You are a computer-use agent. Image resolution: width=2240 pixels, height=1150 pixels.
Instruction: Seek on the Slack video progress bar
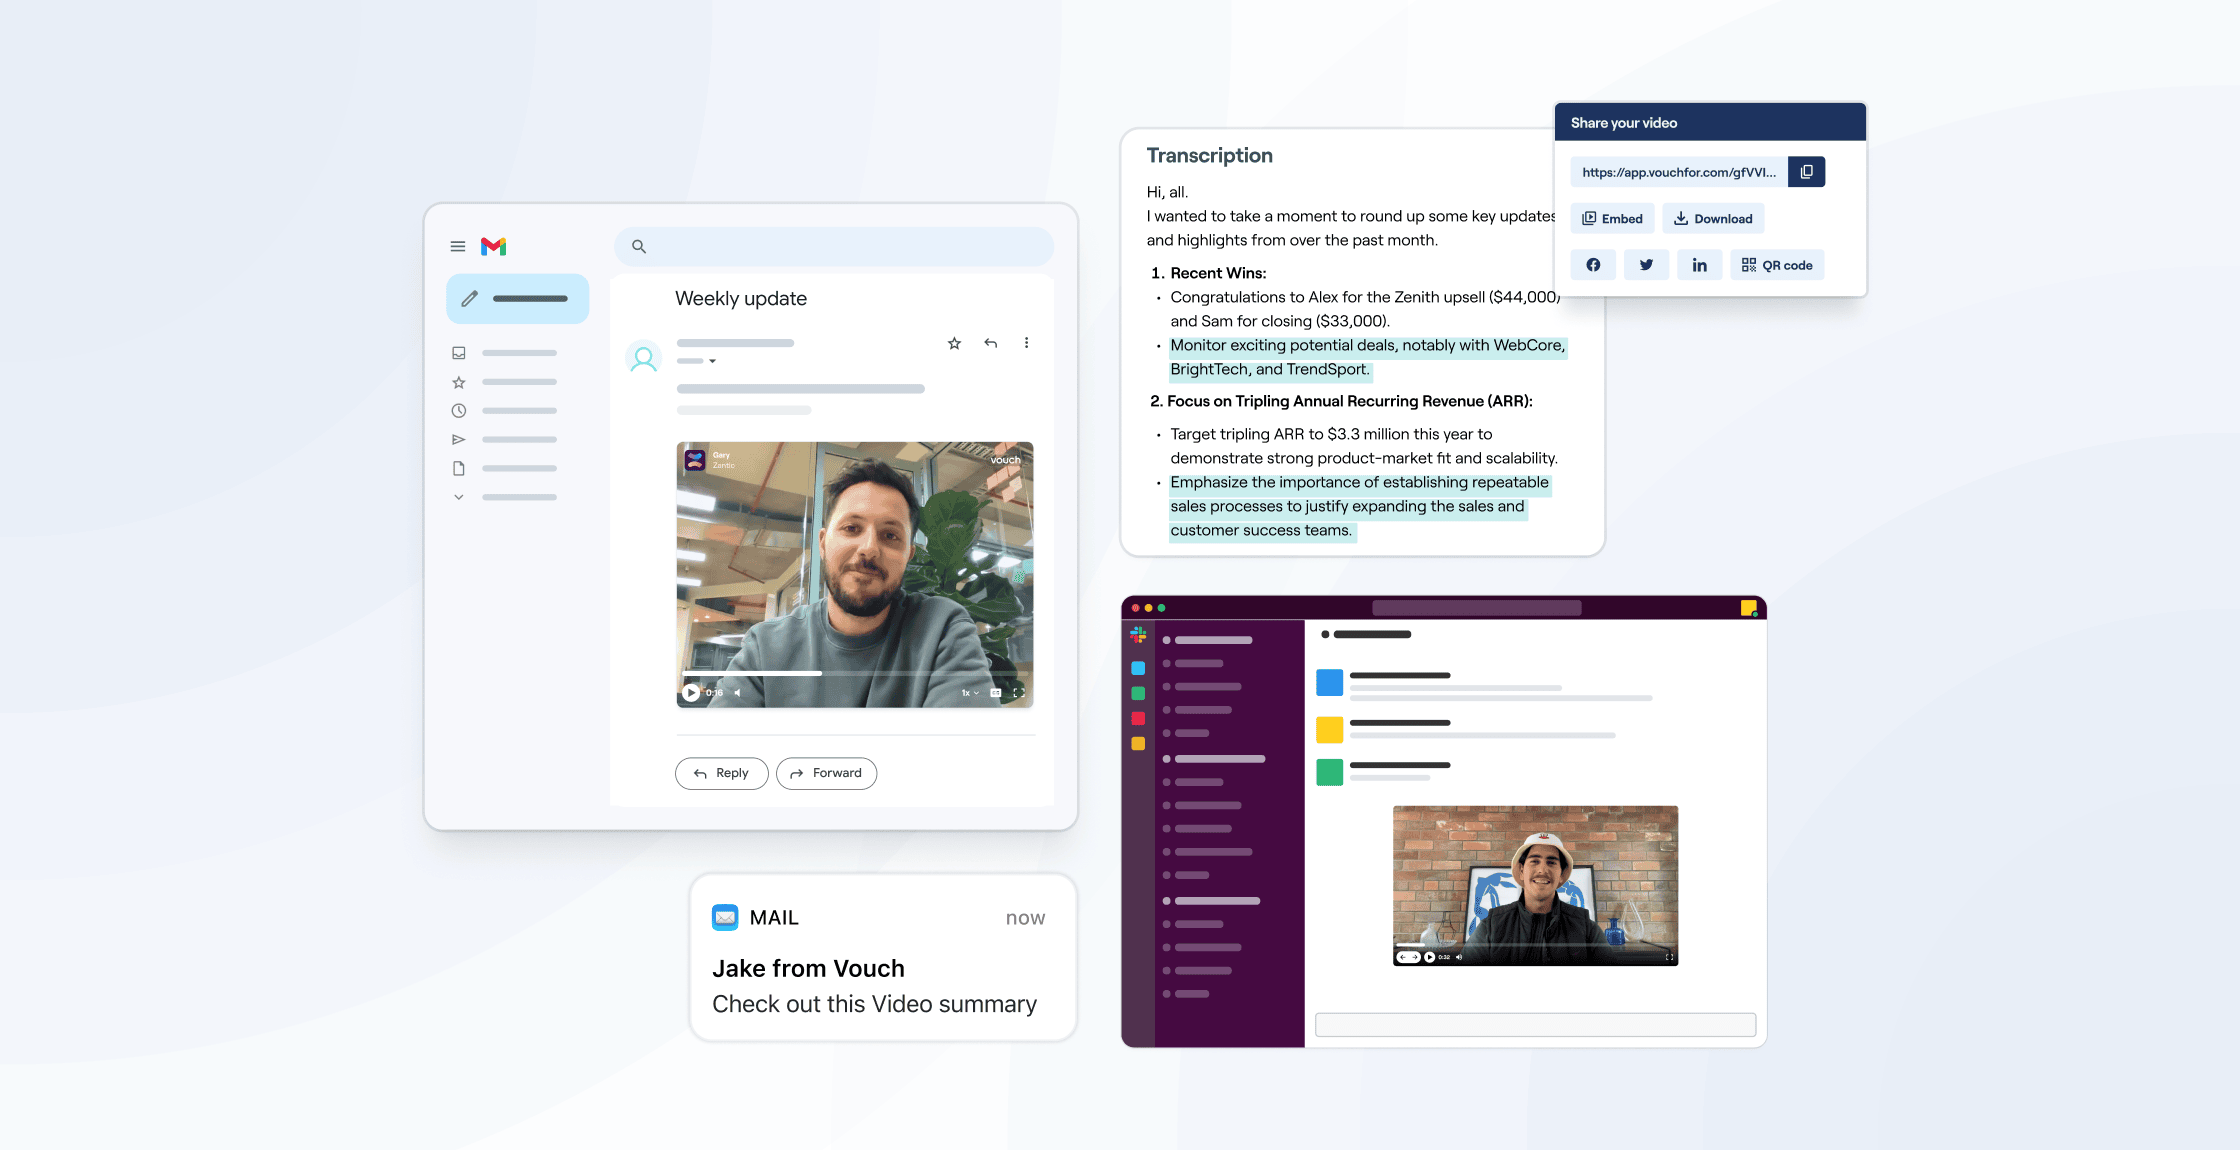point(1535,945)
